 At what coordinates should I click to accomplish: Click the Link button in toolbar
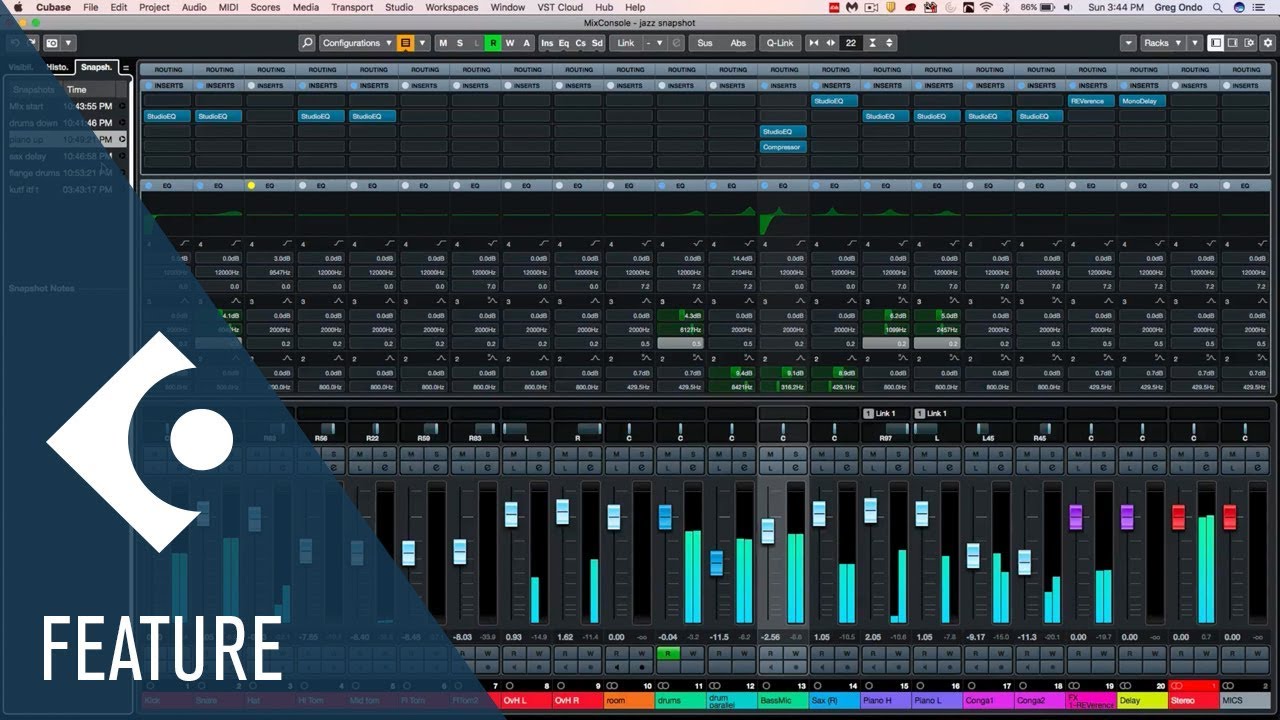pyautogui.click(x=626, y=43)
